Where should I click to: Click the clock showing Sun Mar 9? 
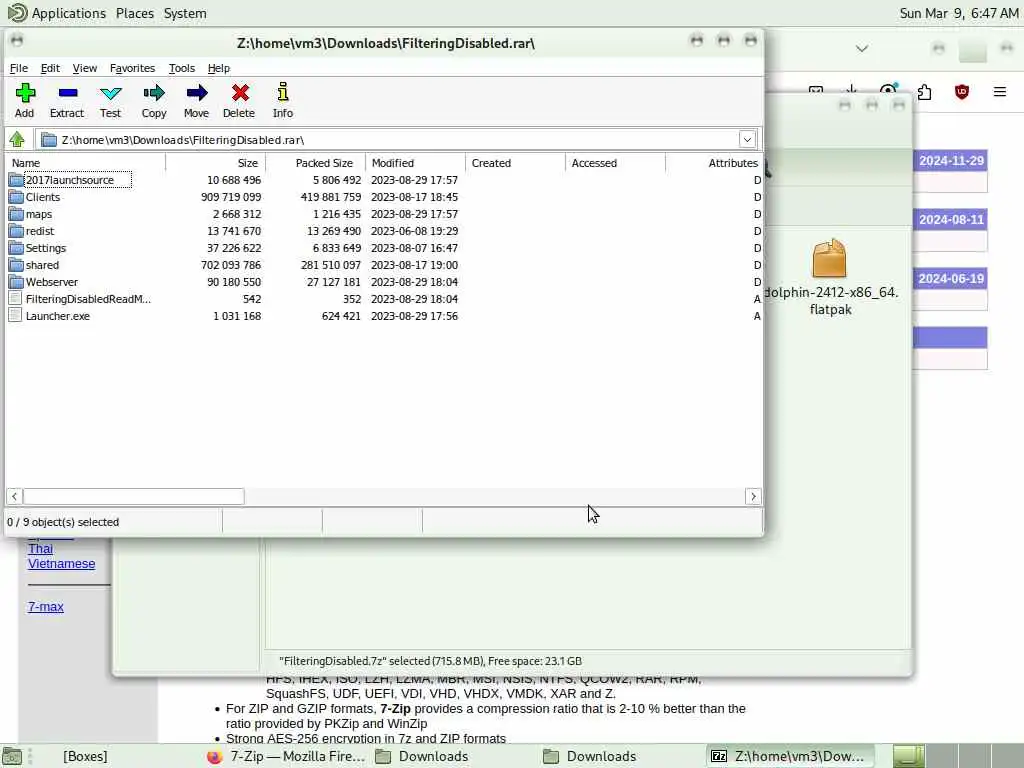pos(959,13)
